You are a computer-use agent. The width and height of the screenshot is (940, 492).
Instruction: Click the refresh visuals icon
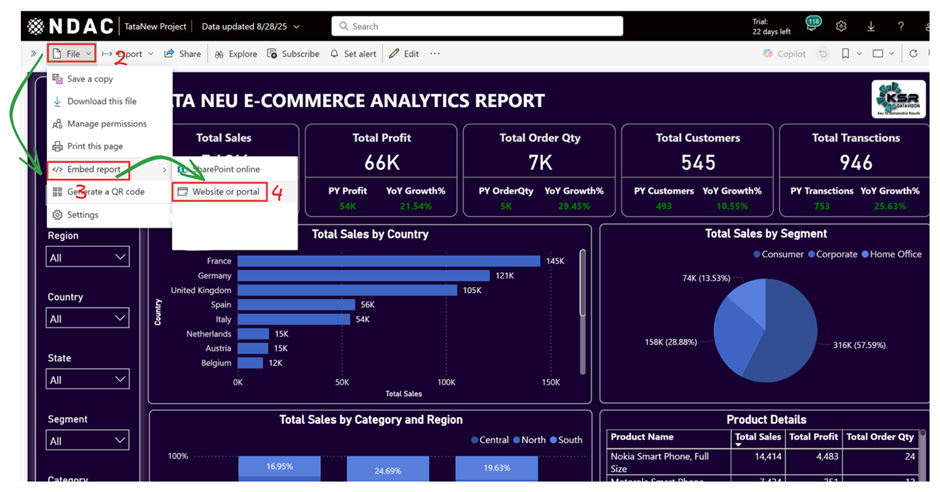(x=913, y=53)
